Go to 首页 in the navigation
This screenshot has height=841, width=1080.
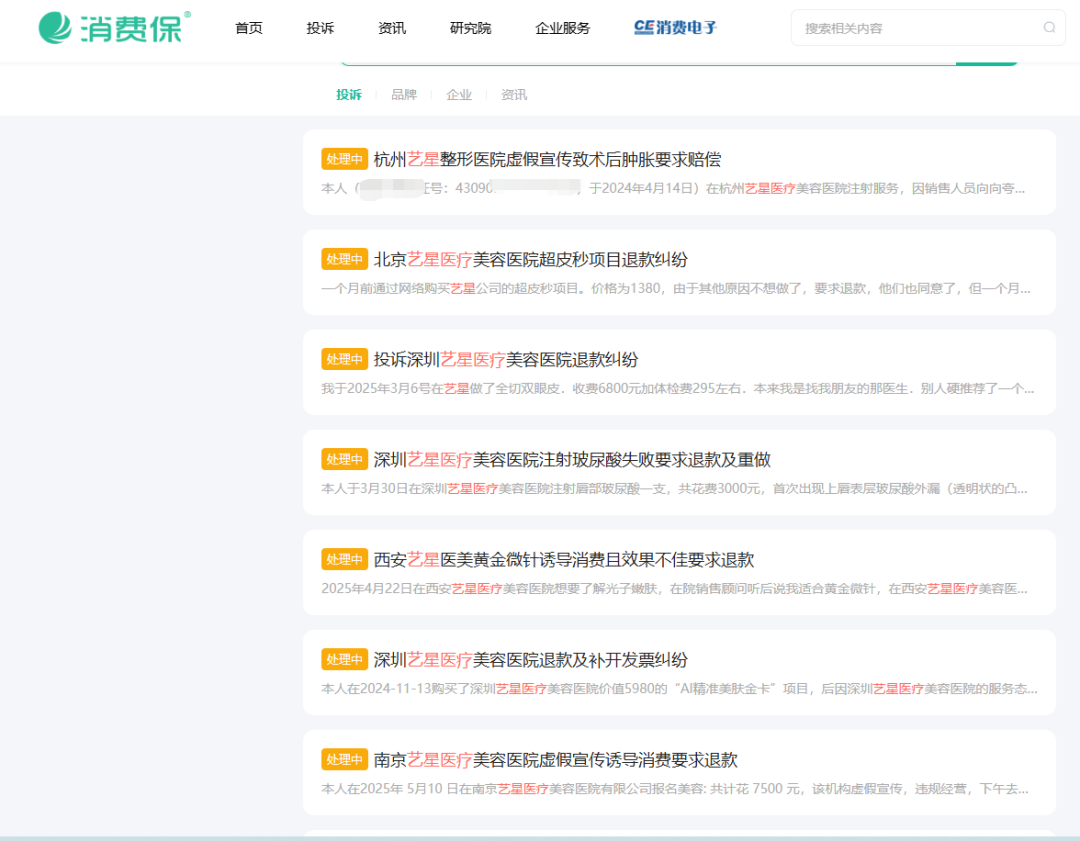click(249, 28)
